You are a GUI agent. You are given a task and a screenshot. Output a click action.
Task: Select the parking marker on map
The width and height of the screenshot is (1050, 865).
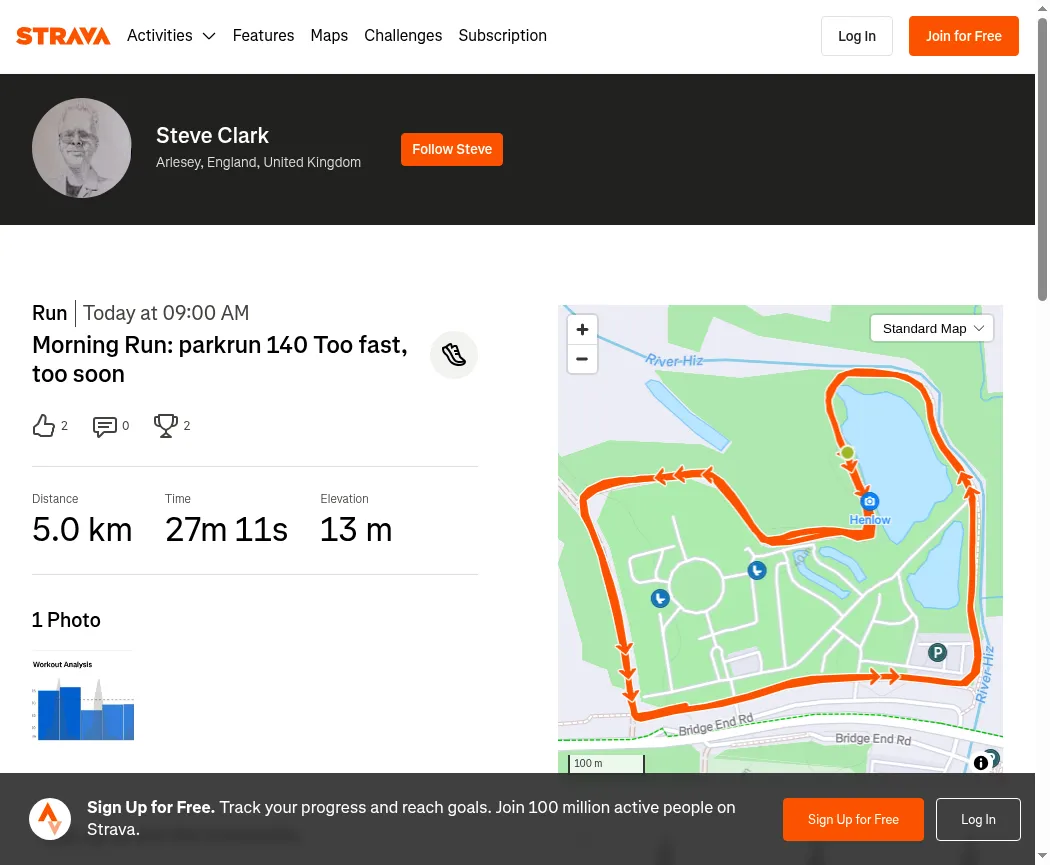click(938, 653)
